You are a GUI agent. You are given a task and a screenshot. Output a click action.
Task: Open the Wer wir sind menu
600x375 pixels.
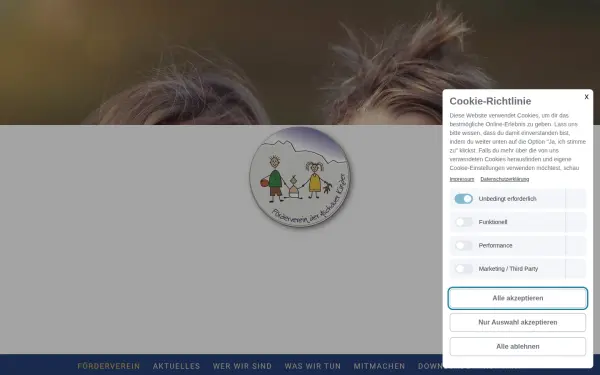coord(242,366)
